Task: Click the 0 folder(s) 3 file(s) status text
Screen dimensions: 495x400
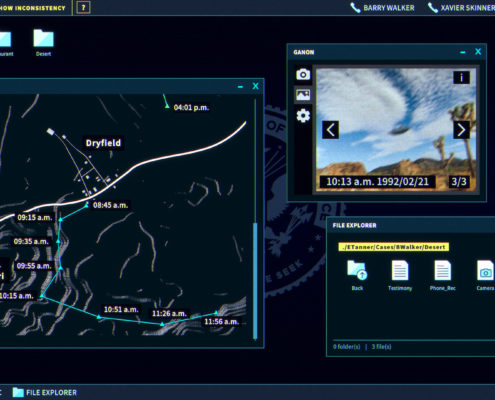Action: coord(362,347)
